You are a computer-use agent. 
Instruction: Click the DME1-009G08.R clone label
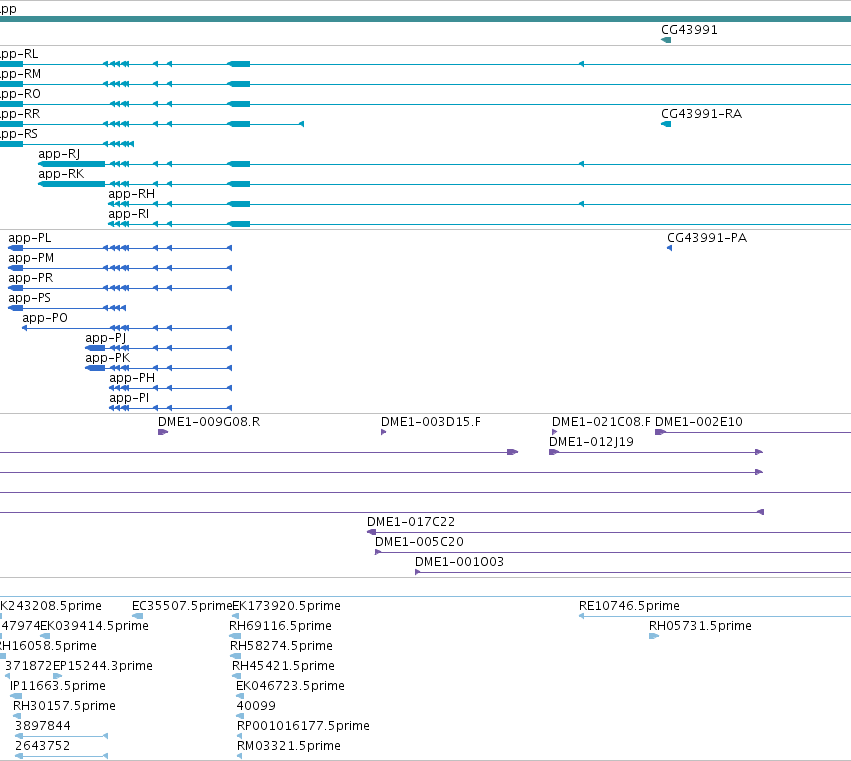[x=209, y=422]
